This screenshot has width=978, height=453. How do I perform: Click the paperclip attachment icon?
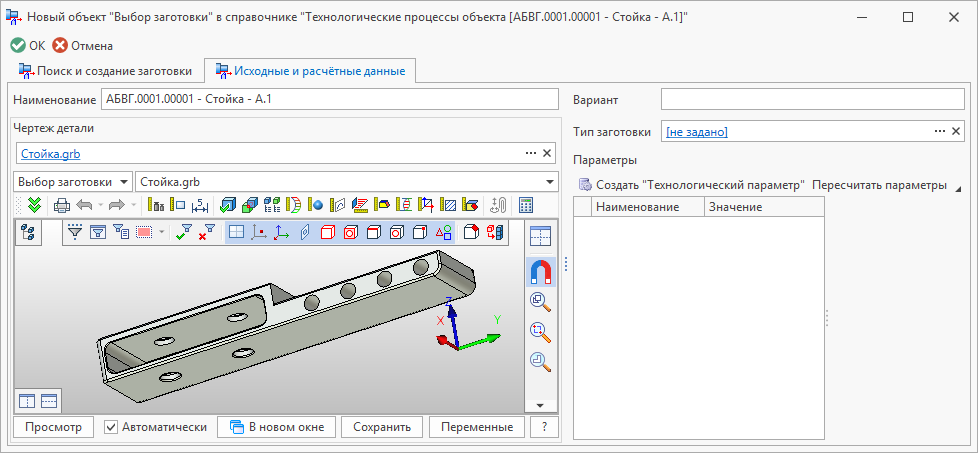click(x=498, y=204)
